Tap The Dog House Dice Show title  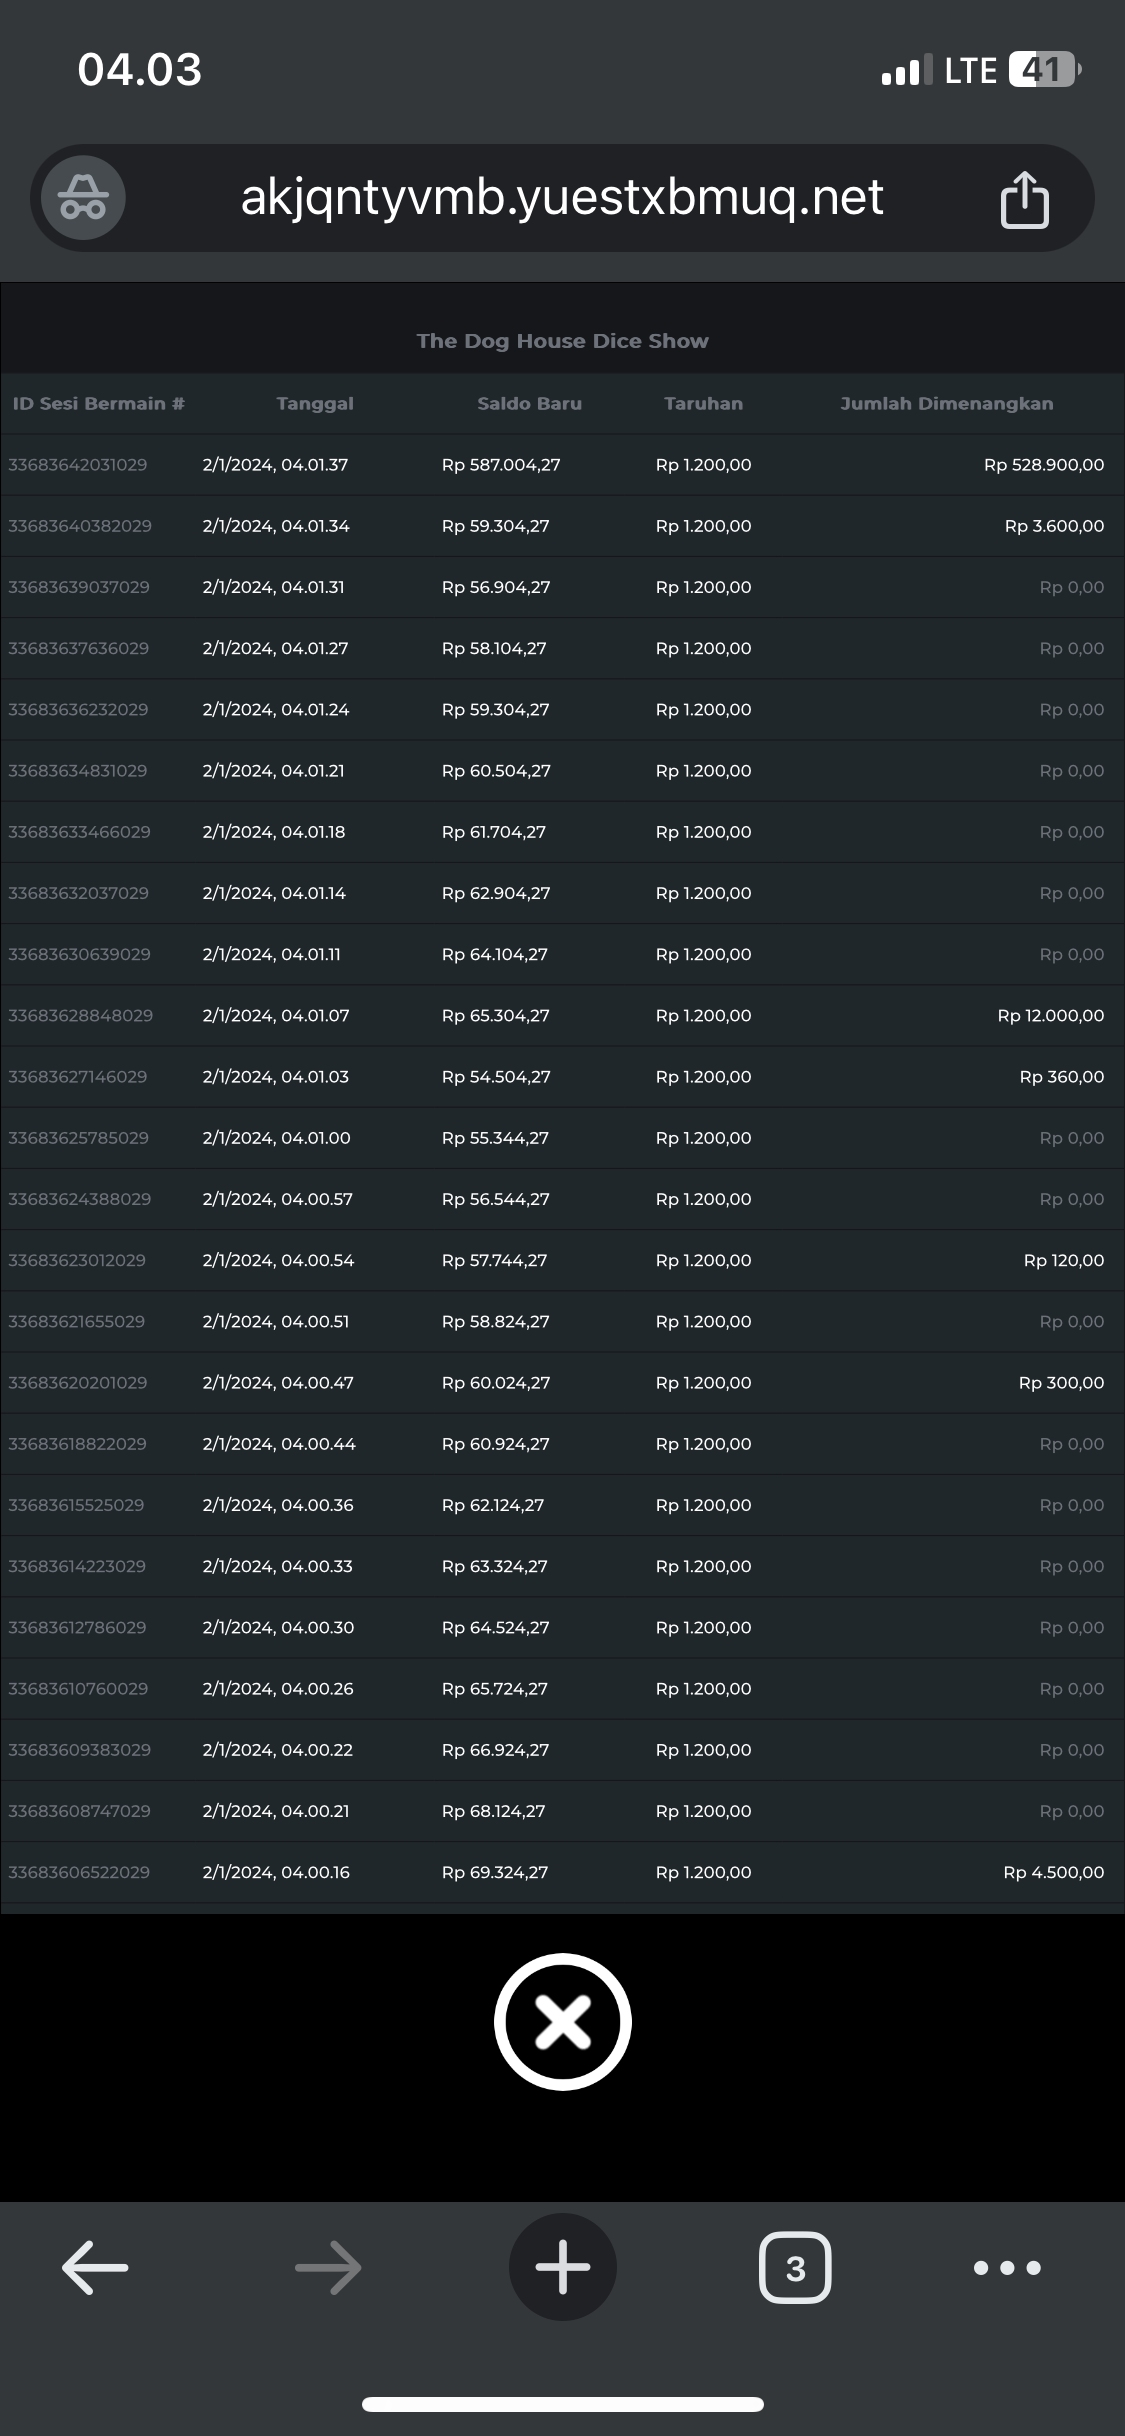[x=562, y=341]
